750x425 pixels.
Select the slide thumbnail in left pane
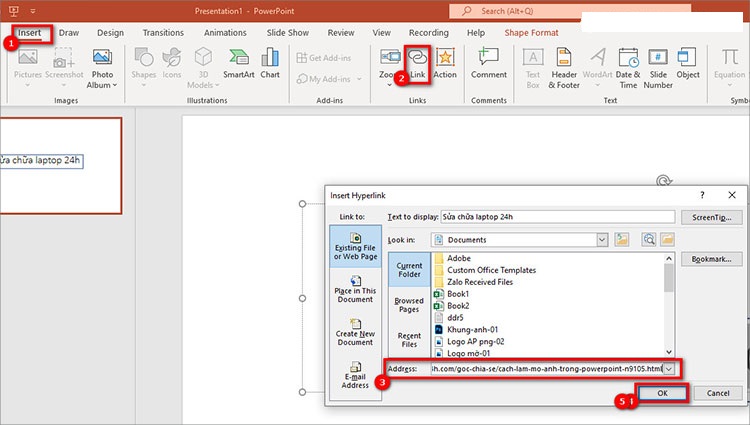coord(61,166)
